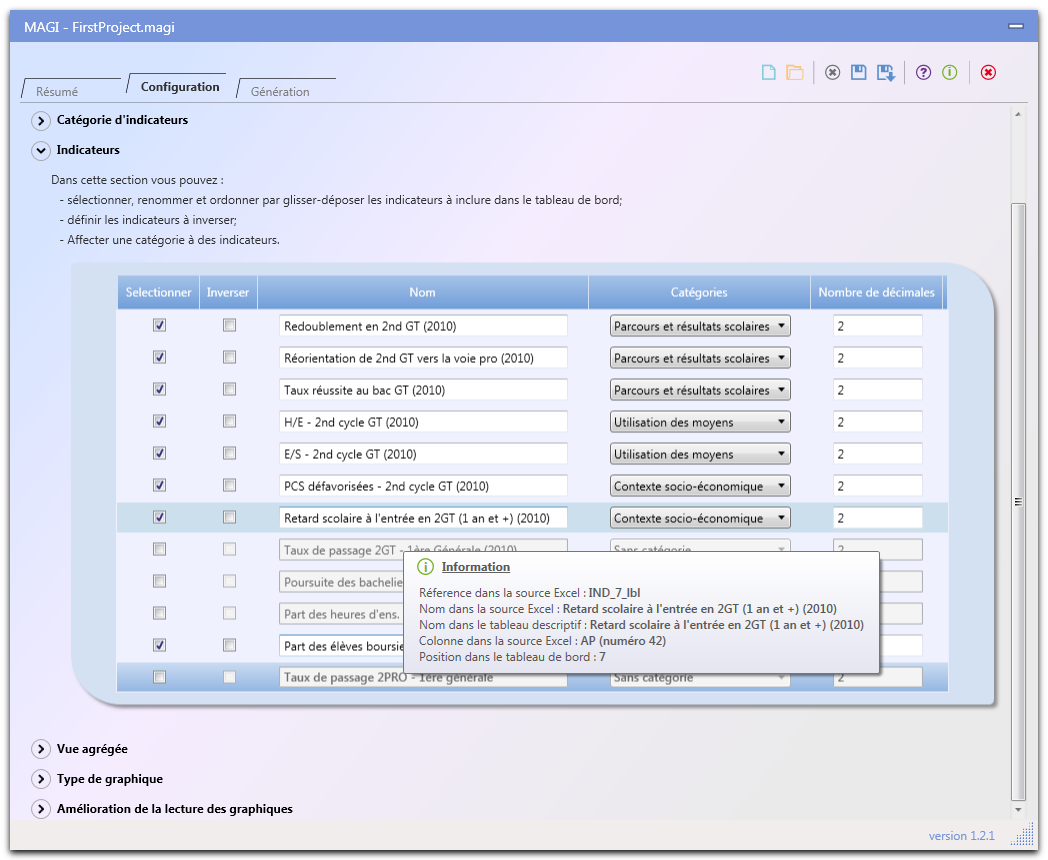
Task: Click the new project icon
Action: [768, 72]
